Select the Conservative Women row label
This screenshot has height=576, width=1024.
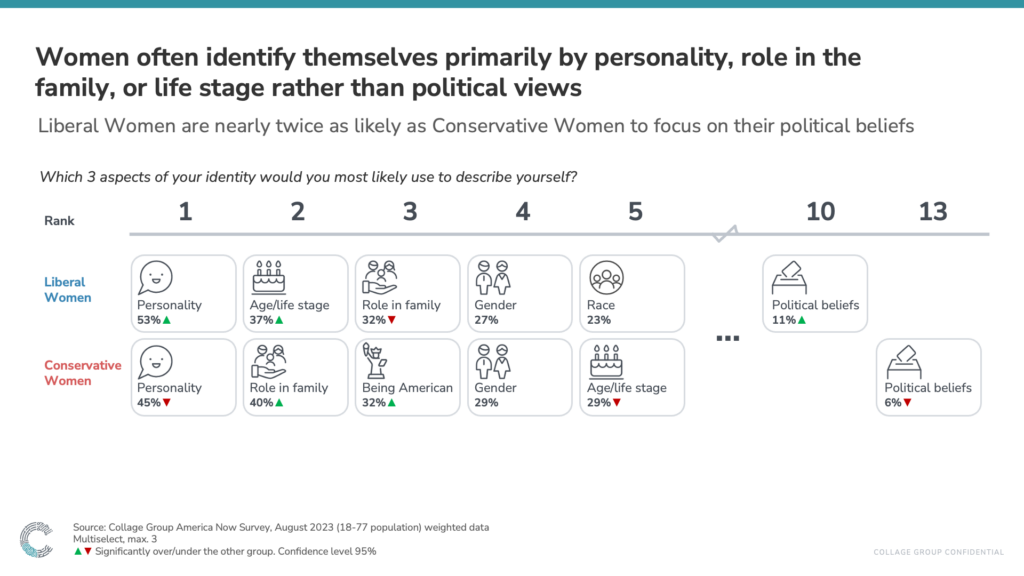pos(83,373)
